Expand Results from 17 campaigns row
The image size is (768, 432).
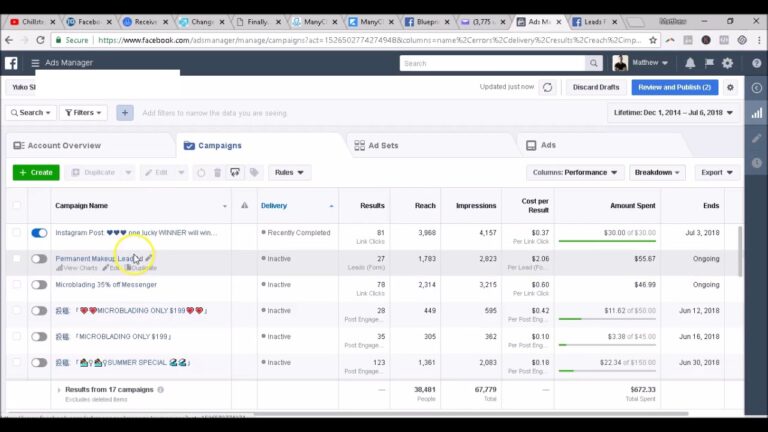pyautogui.click(x=59, y=390)
